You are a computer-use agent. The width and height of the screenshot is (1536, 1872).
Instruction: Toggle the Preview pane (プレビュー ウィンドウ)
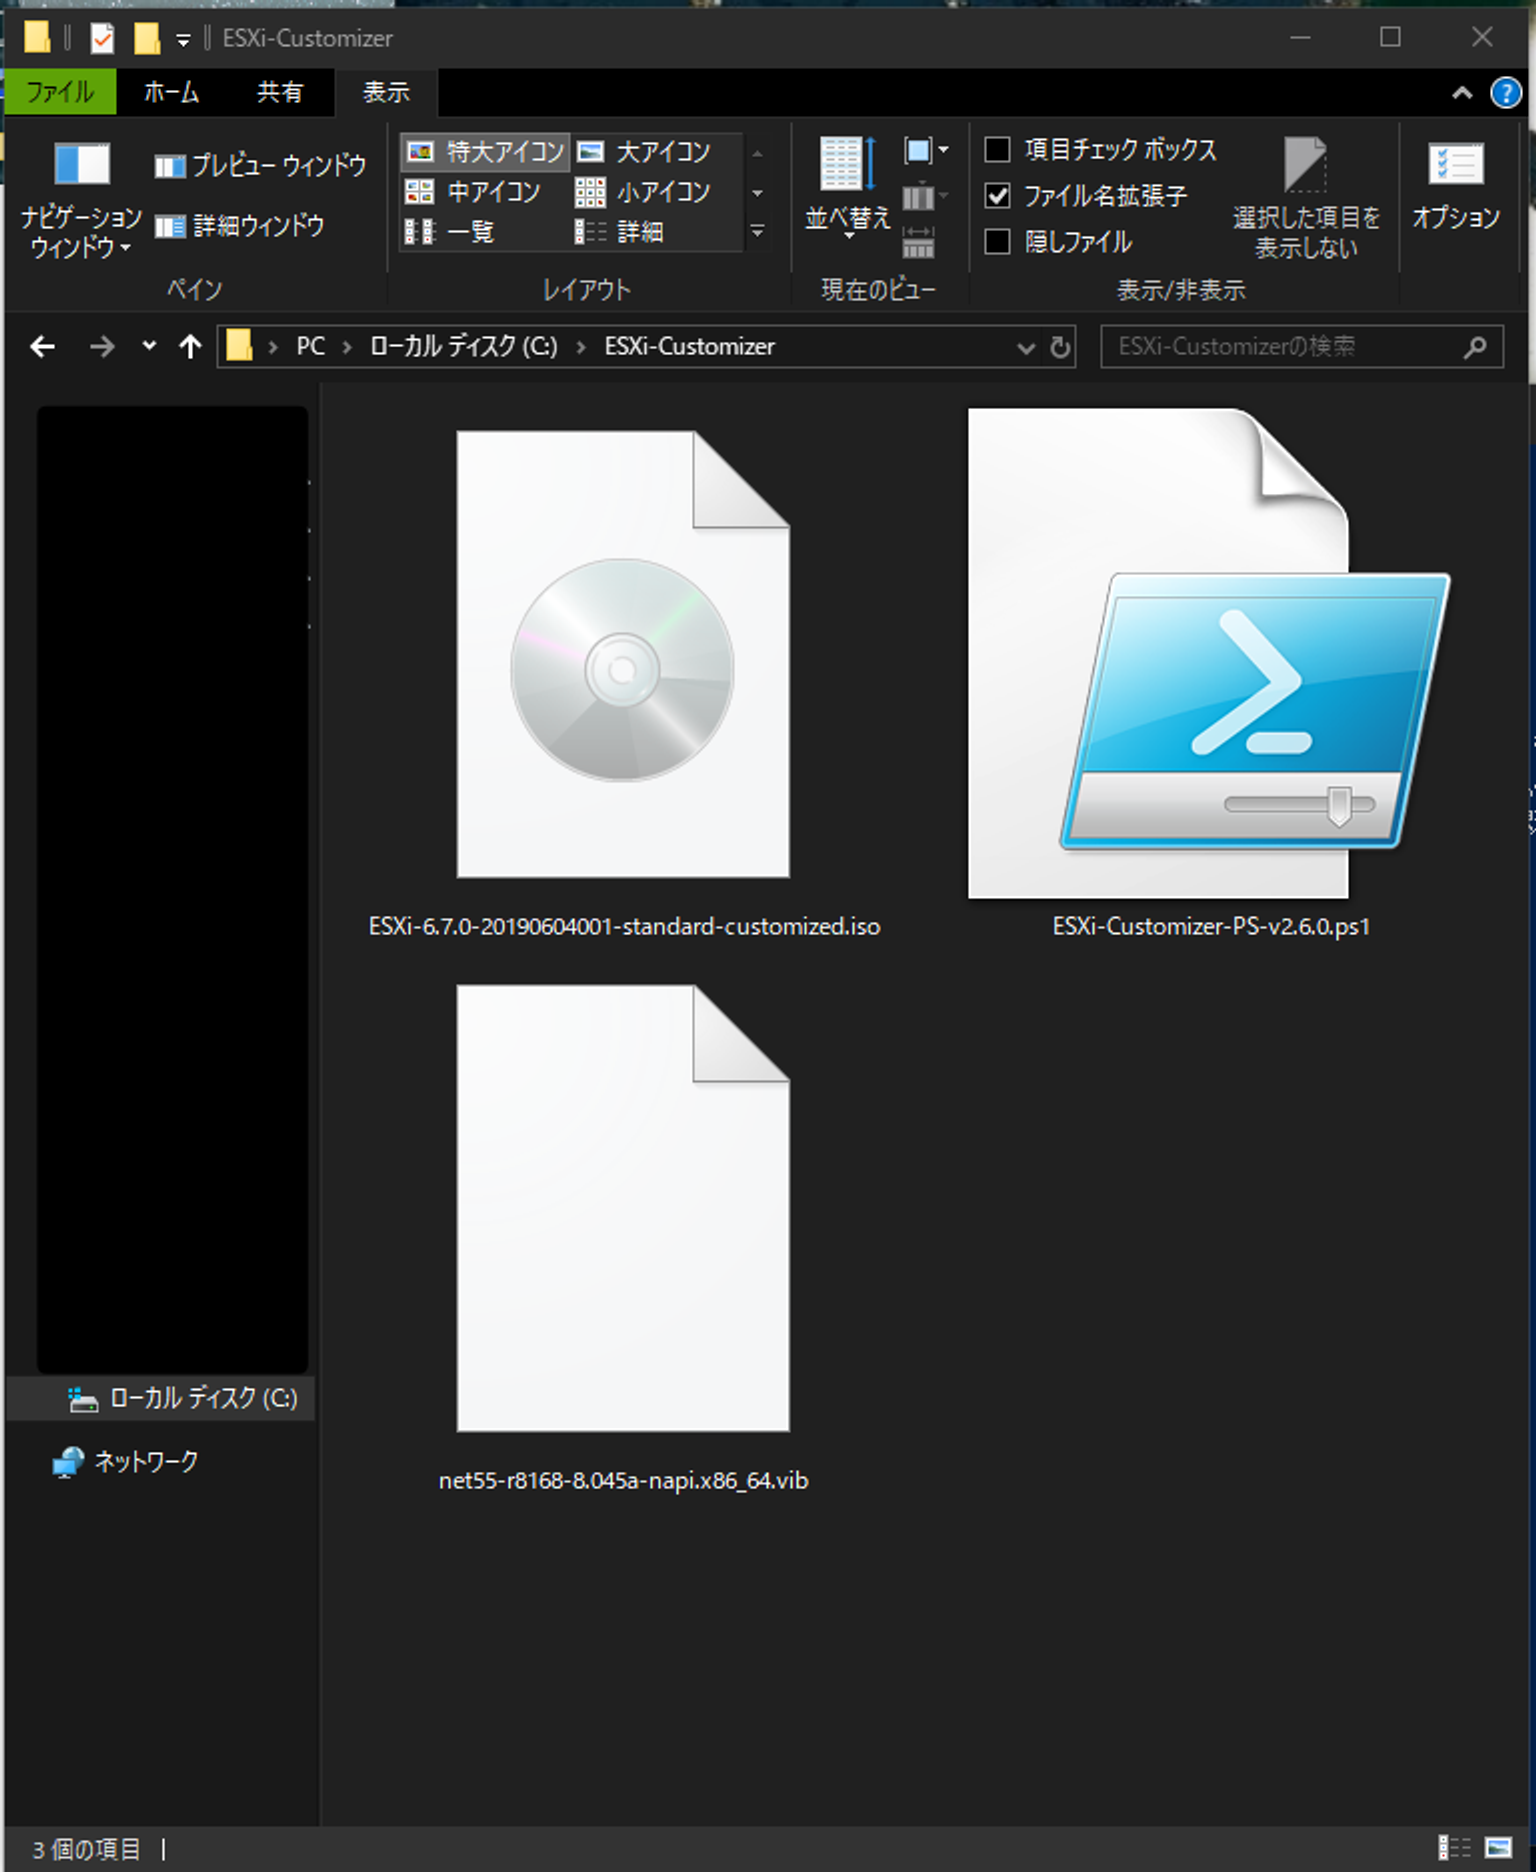260,165
